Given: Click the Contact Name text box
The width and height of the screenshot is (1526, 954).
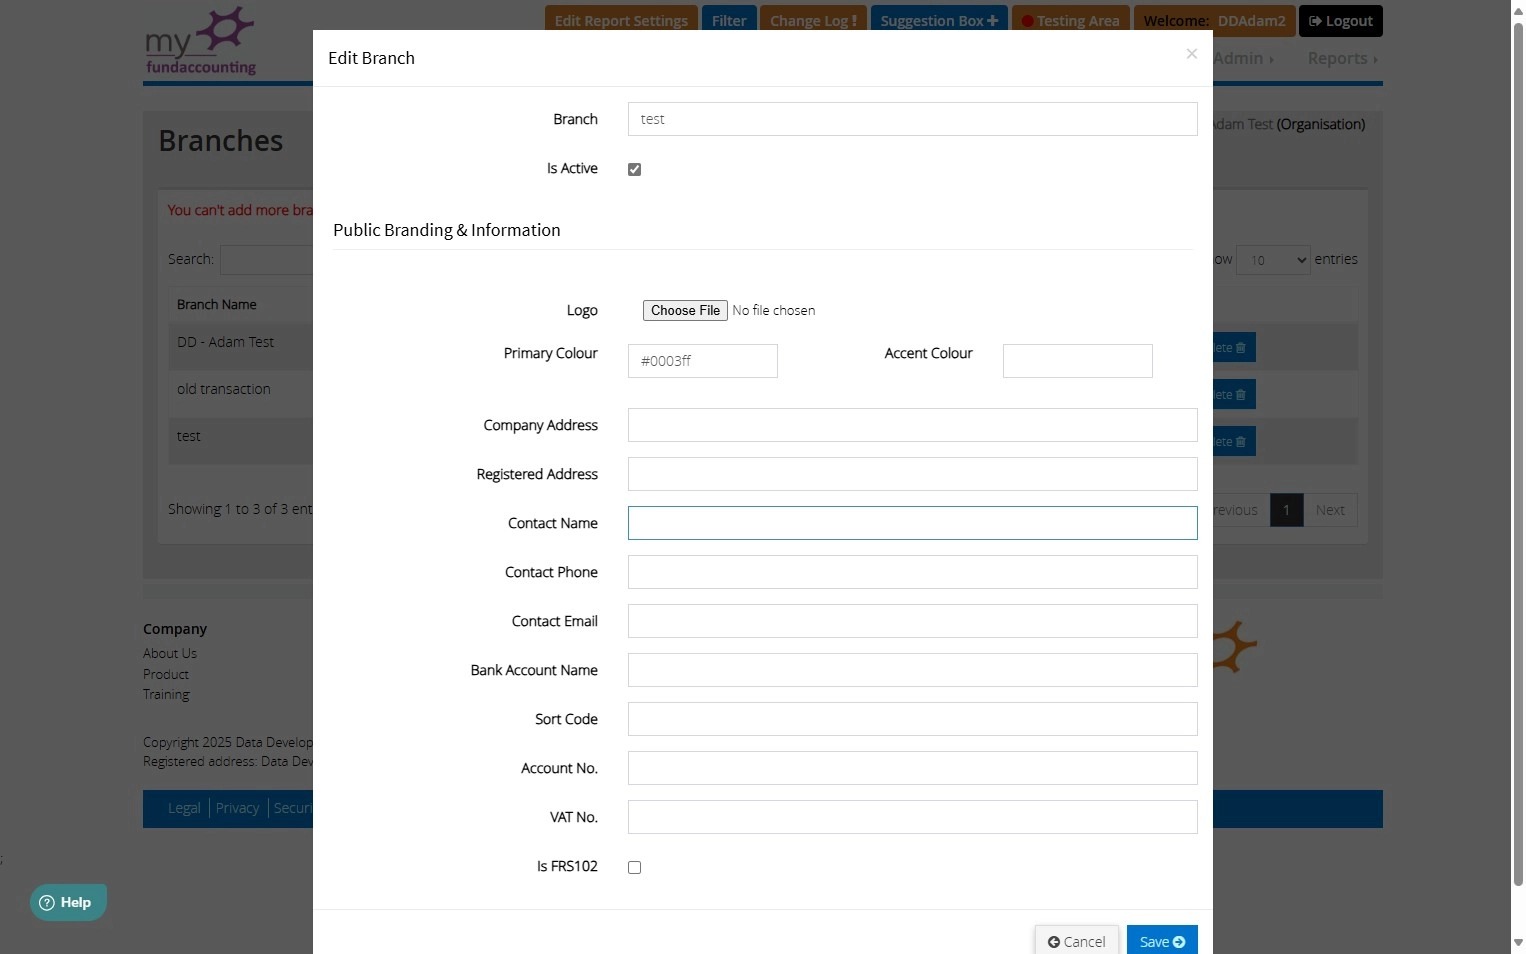Looking at the screenshot, I should tap(912, 523).
